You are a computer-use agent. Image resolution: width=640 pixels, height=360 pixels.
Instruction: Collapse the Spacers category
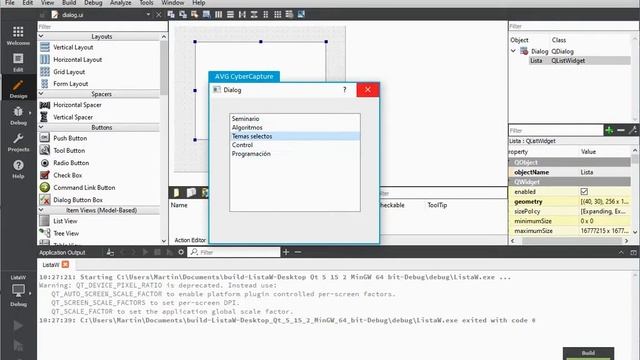coord(41,94)
